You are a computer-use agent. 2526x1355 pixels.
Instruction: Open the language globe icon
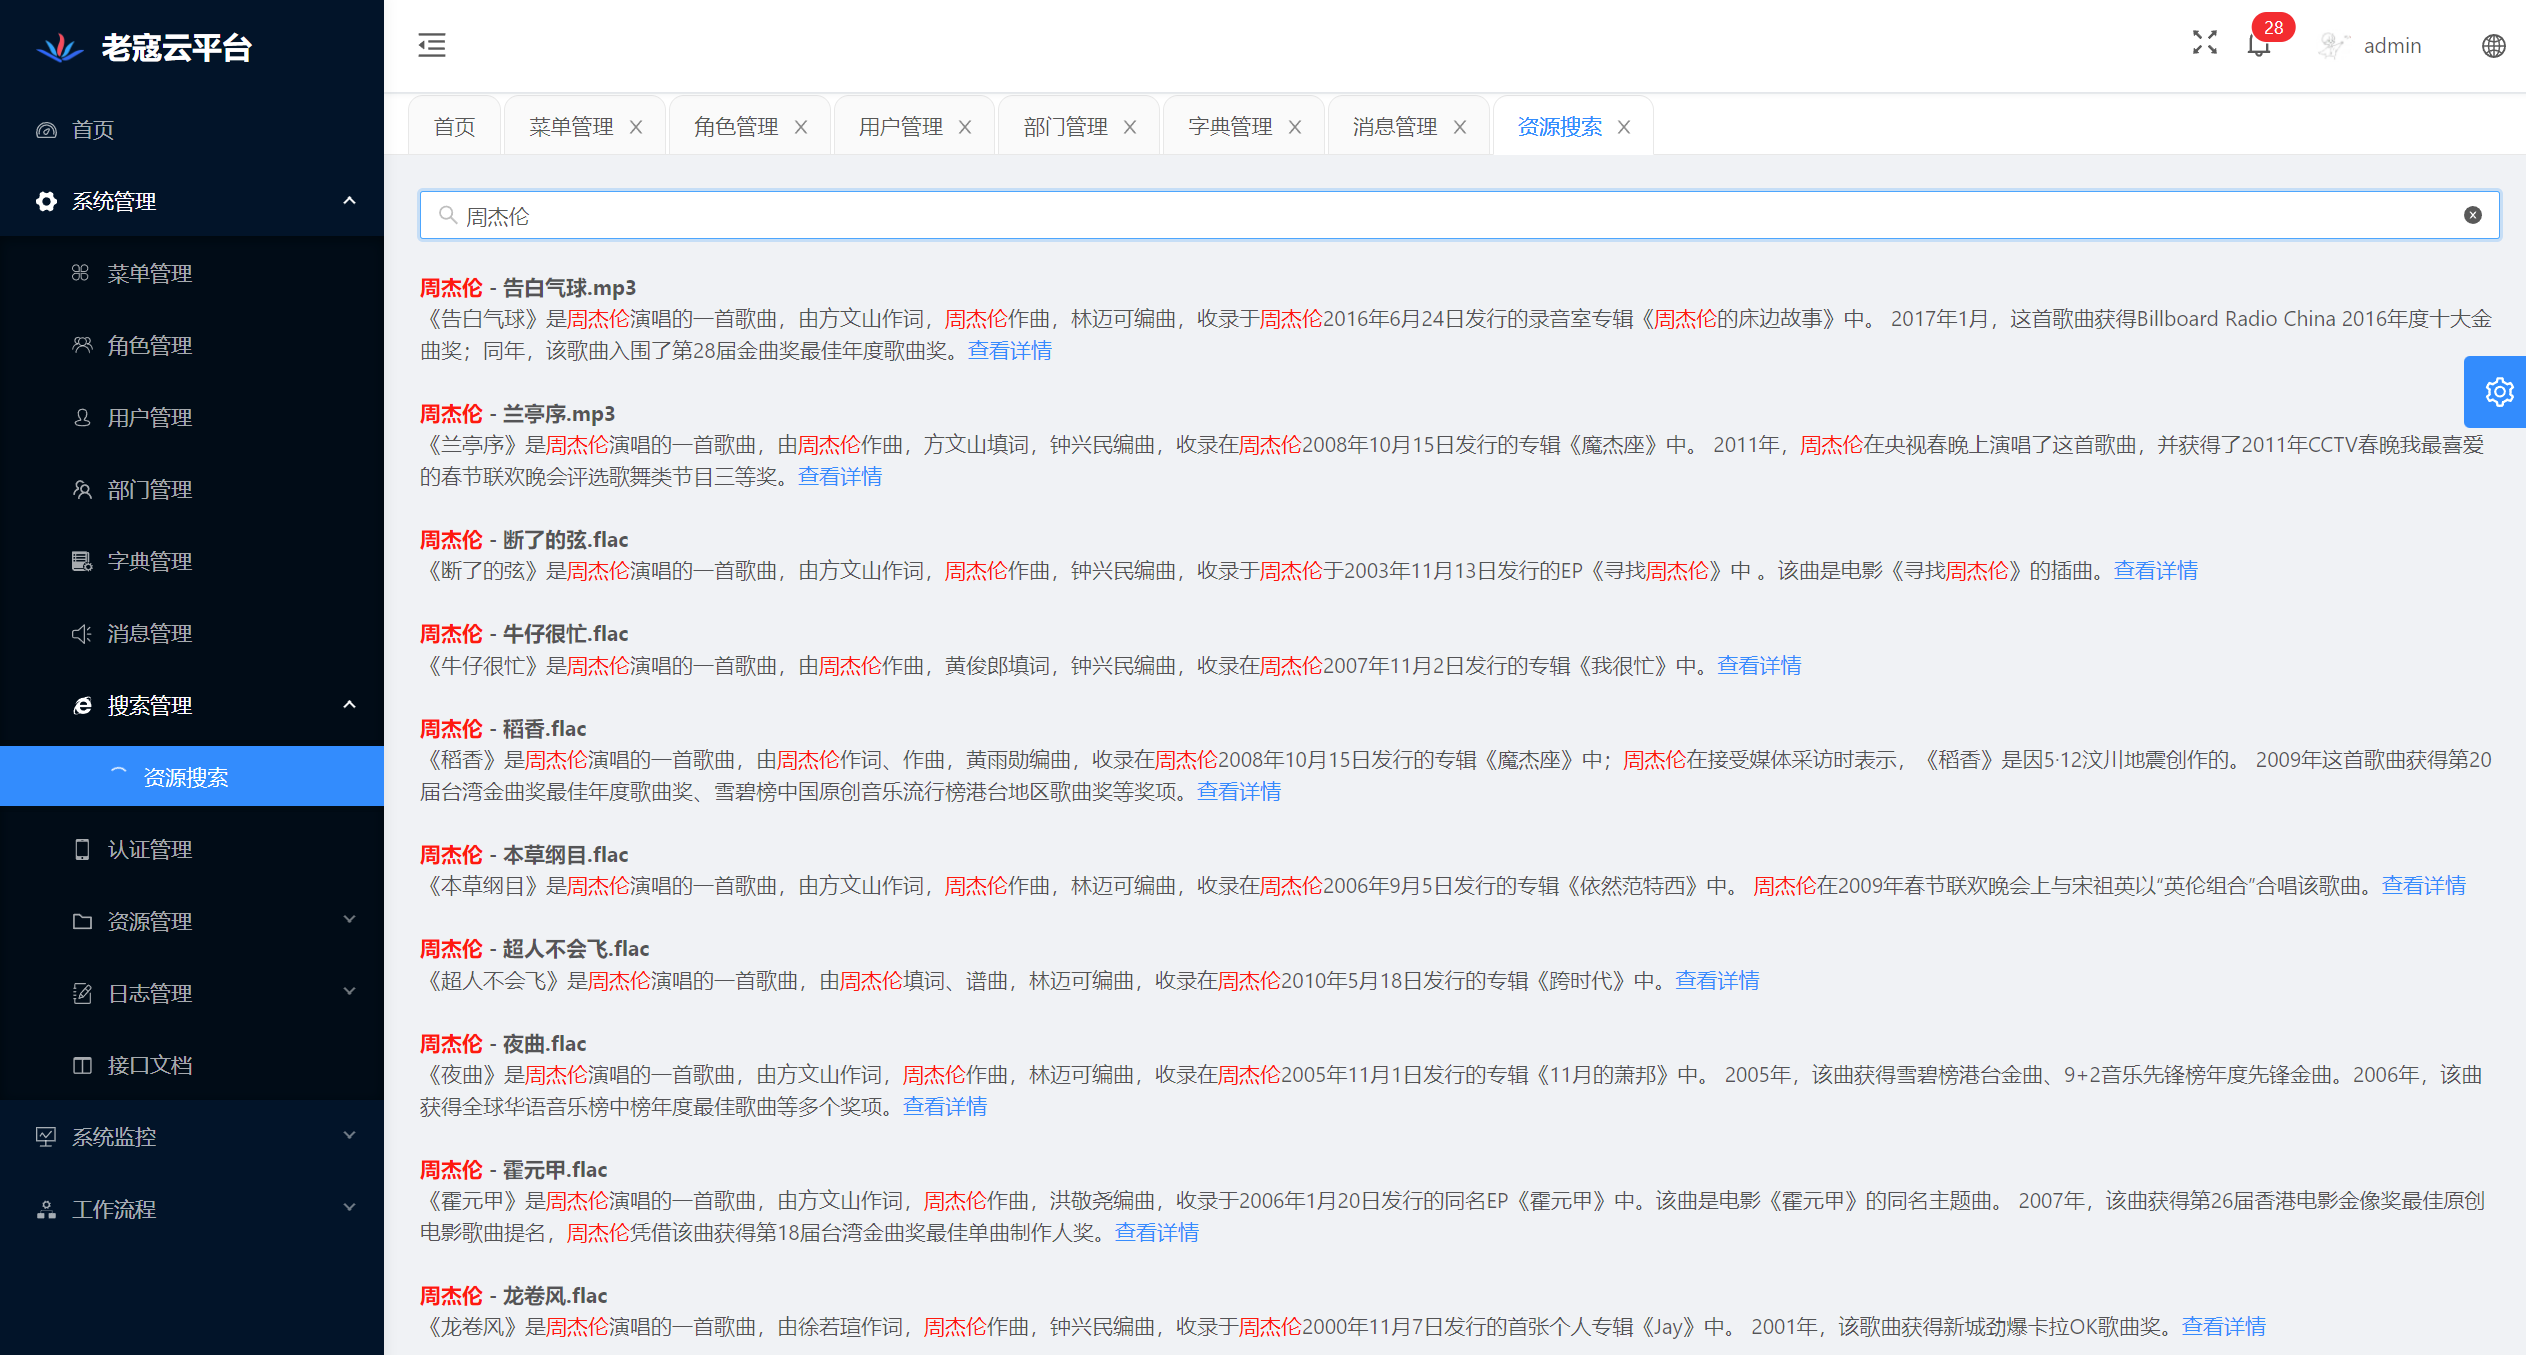(x=2493, y=46)
